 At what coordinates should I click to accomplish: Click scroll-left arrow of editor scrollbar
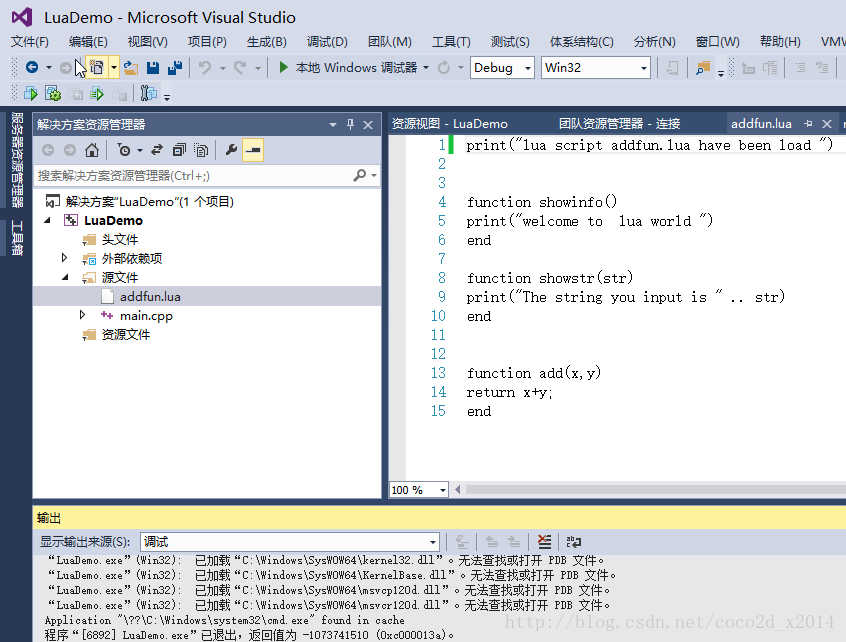[458, 489]
